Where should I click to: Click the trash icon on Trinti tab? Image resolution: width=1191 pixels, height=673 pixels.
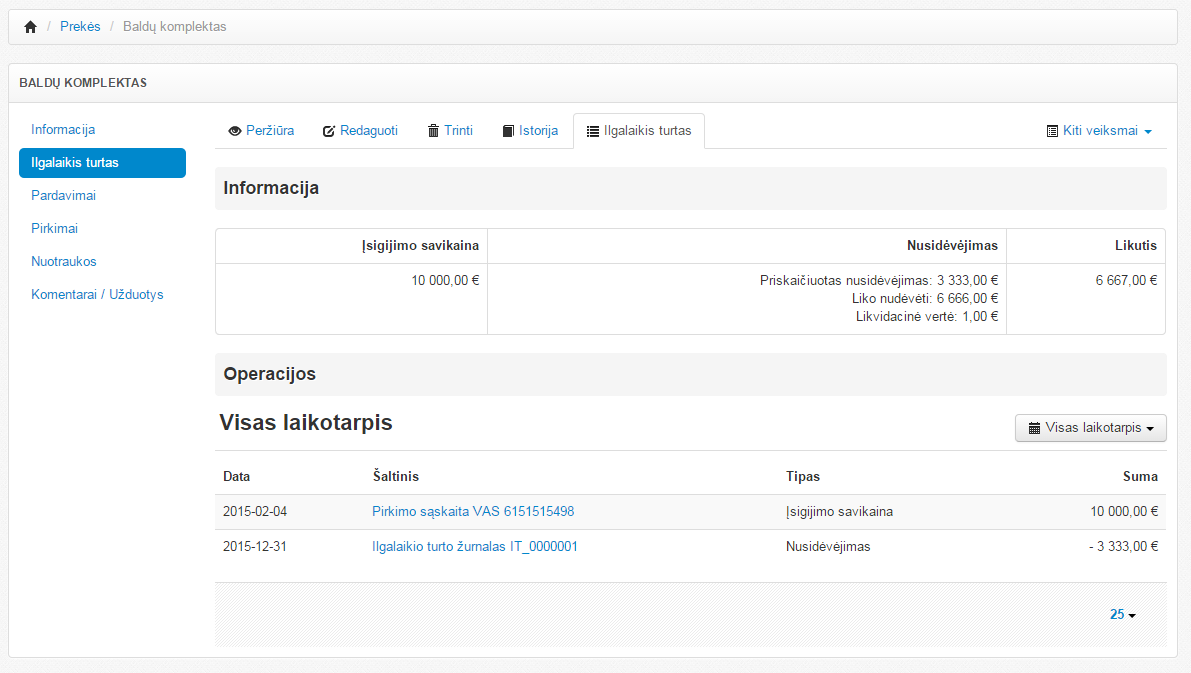pos(433,131)
